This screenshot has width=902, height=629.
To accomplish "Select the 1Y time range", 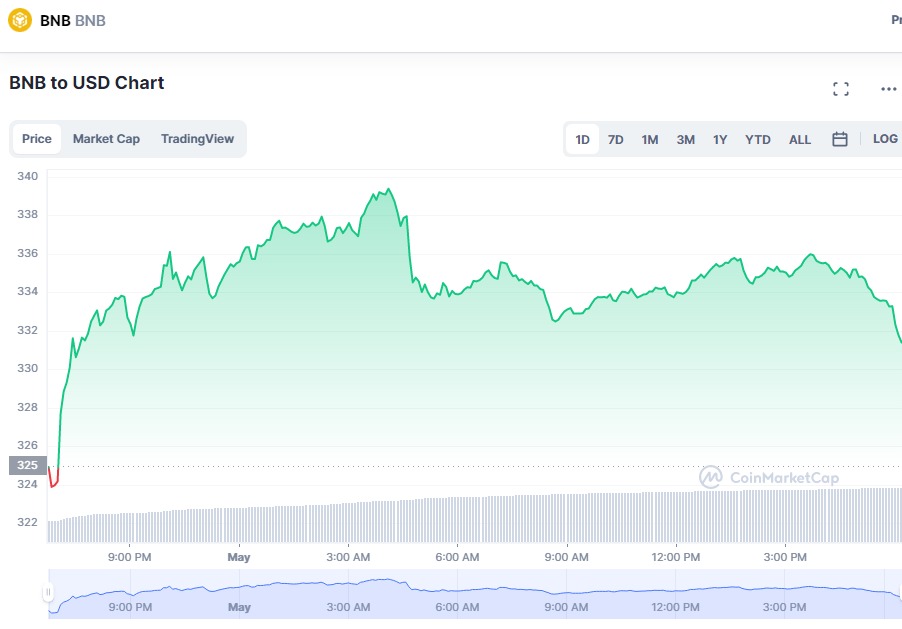I will click(x=719, y=140).
